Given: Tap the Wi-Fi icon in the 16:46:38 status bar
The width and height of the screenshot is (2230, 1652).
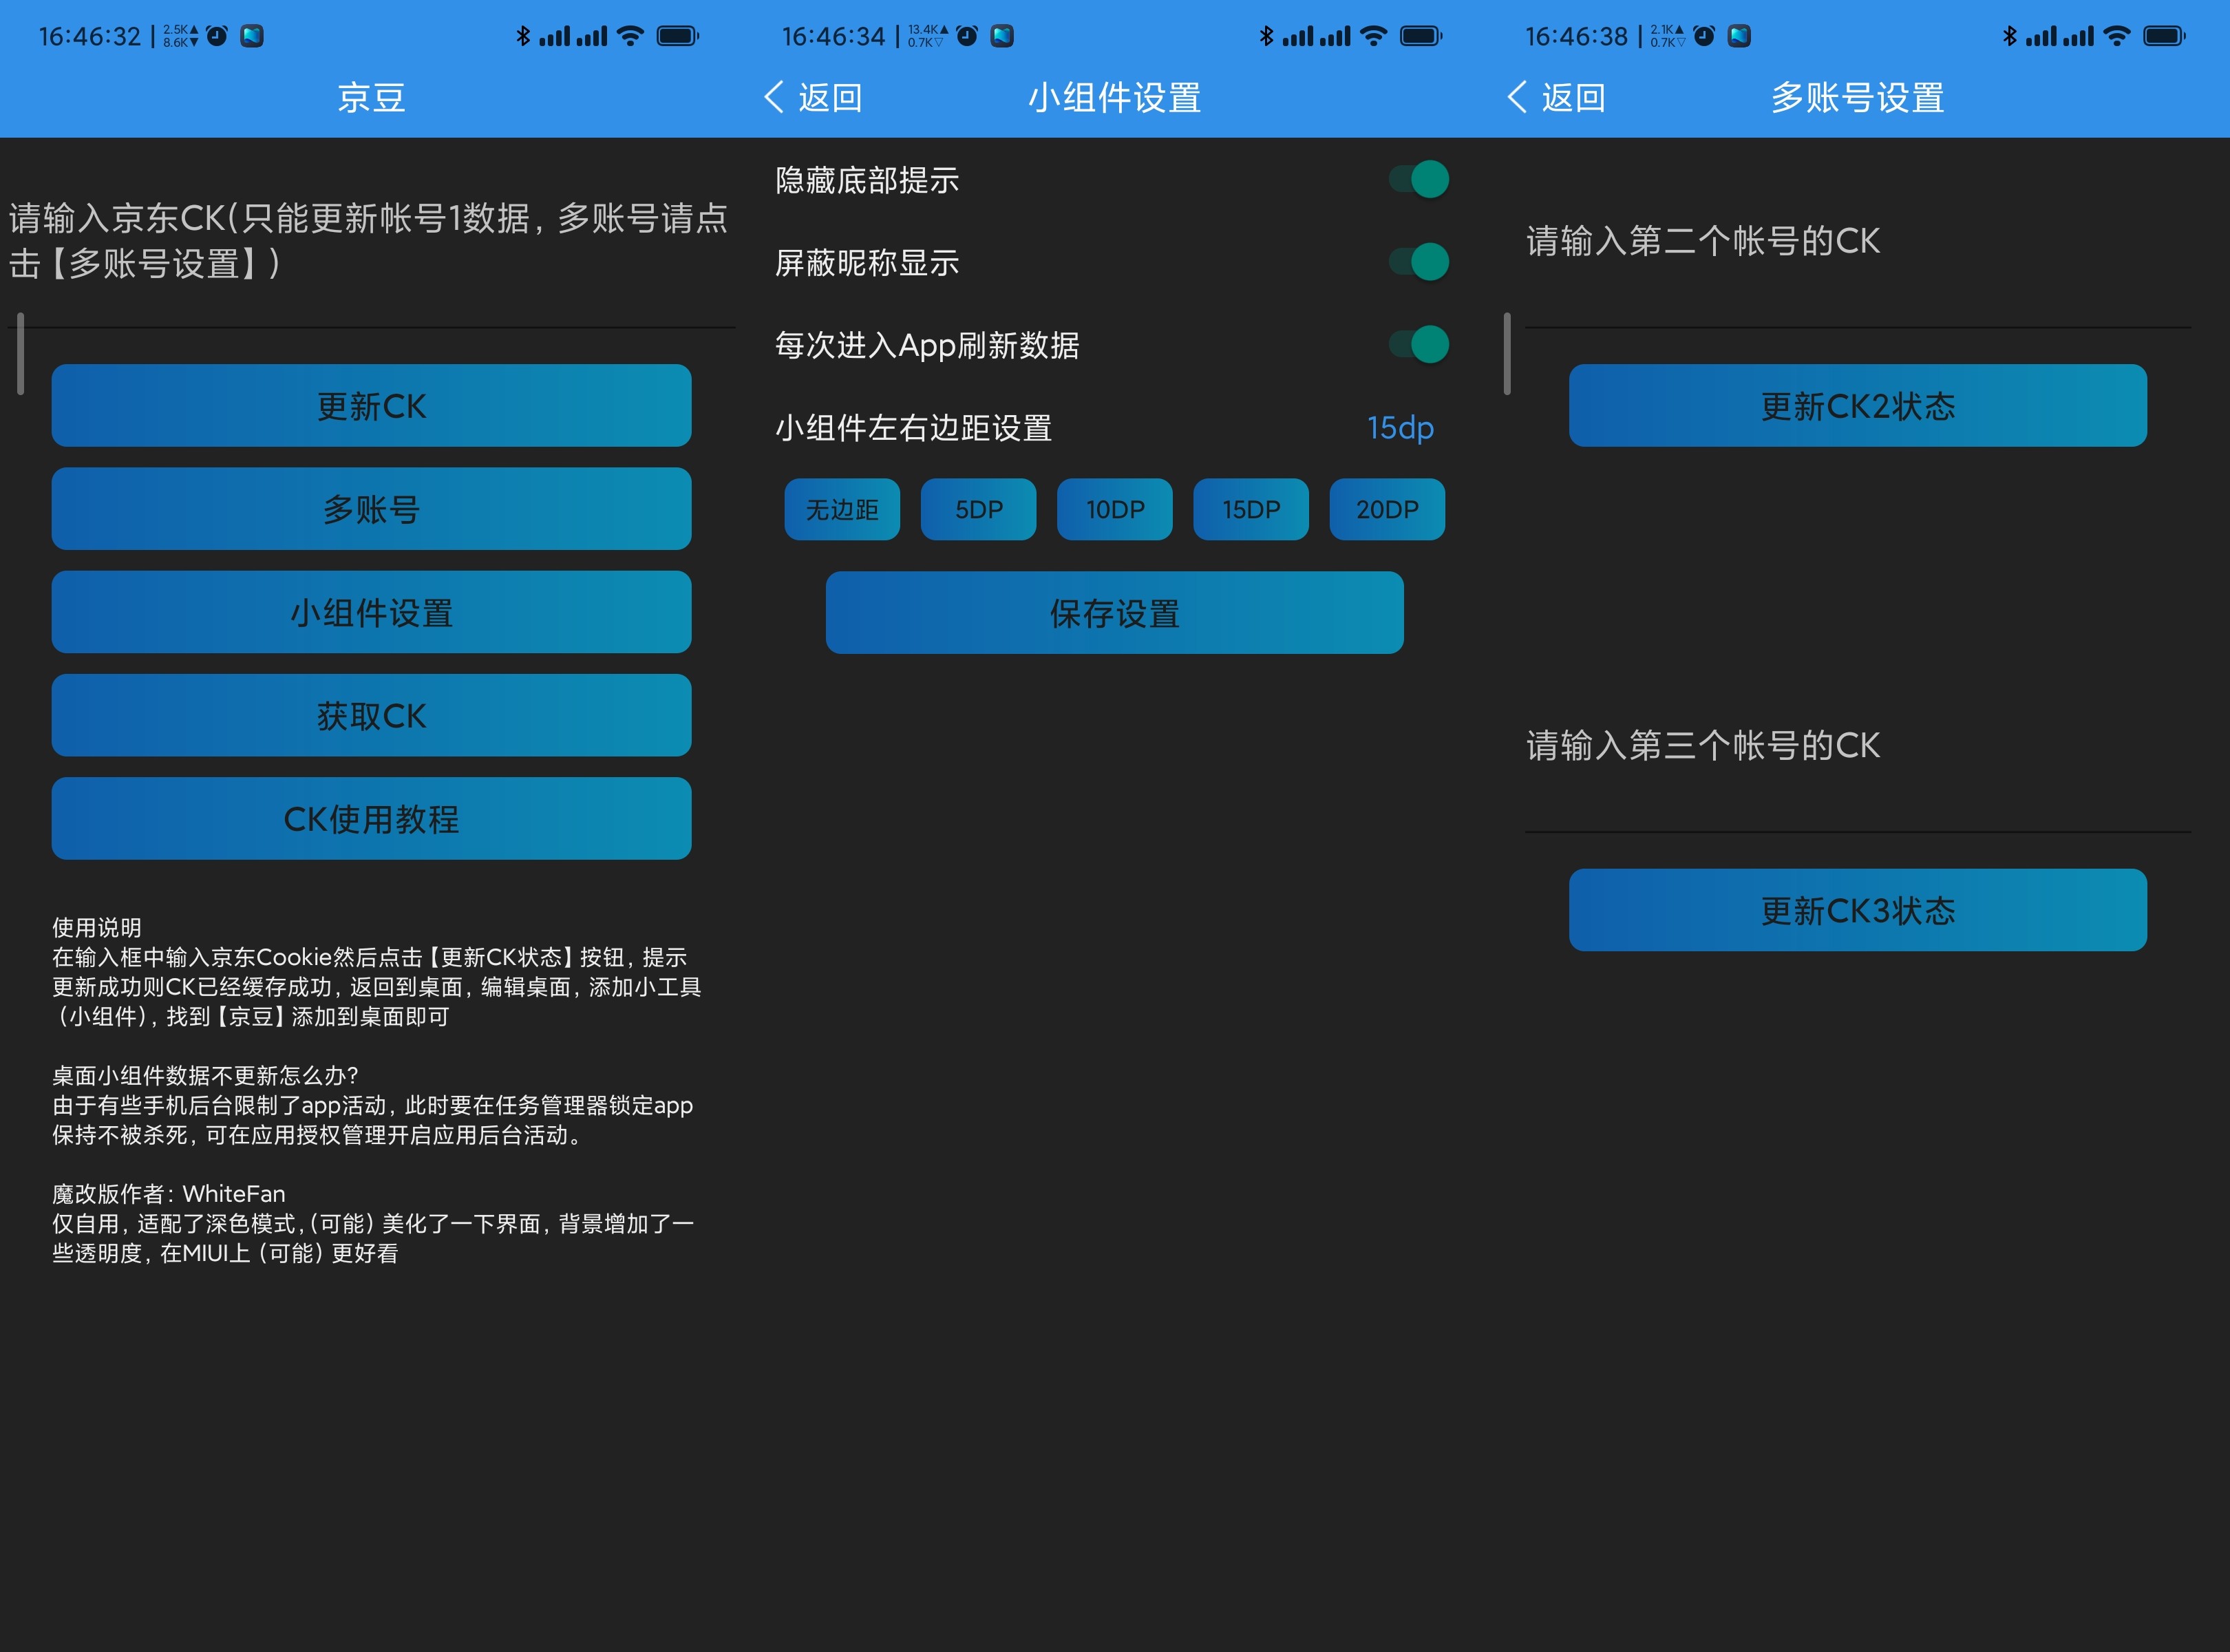Looking at the screenshot, I should 2117,36.
